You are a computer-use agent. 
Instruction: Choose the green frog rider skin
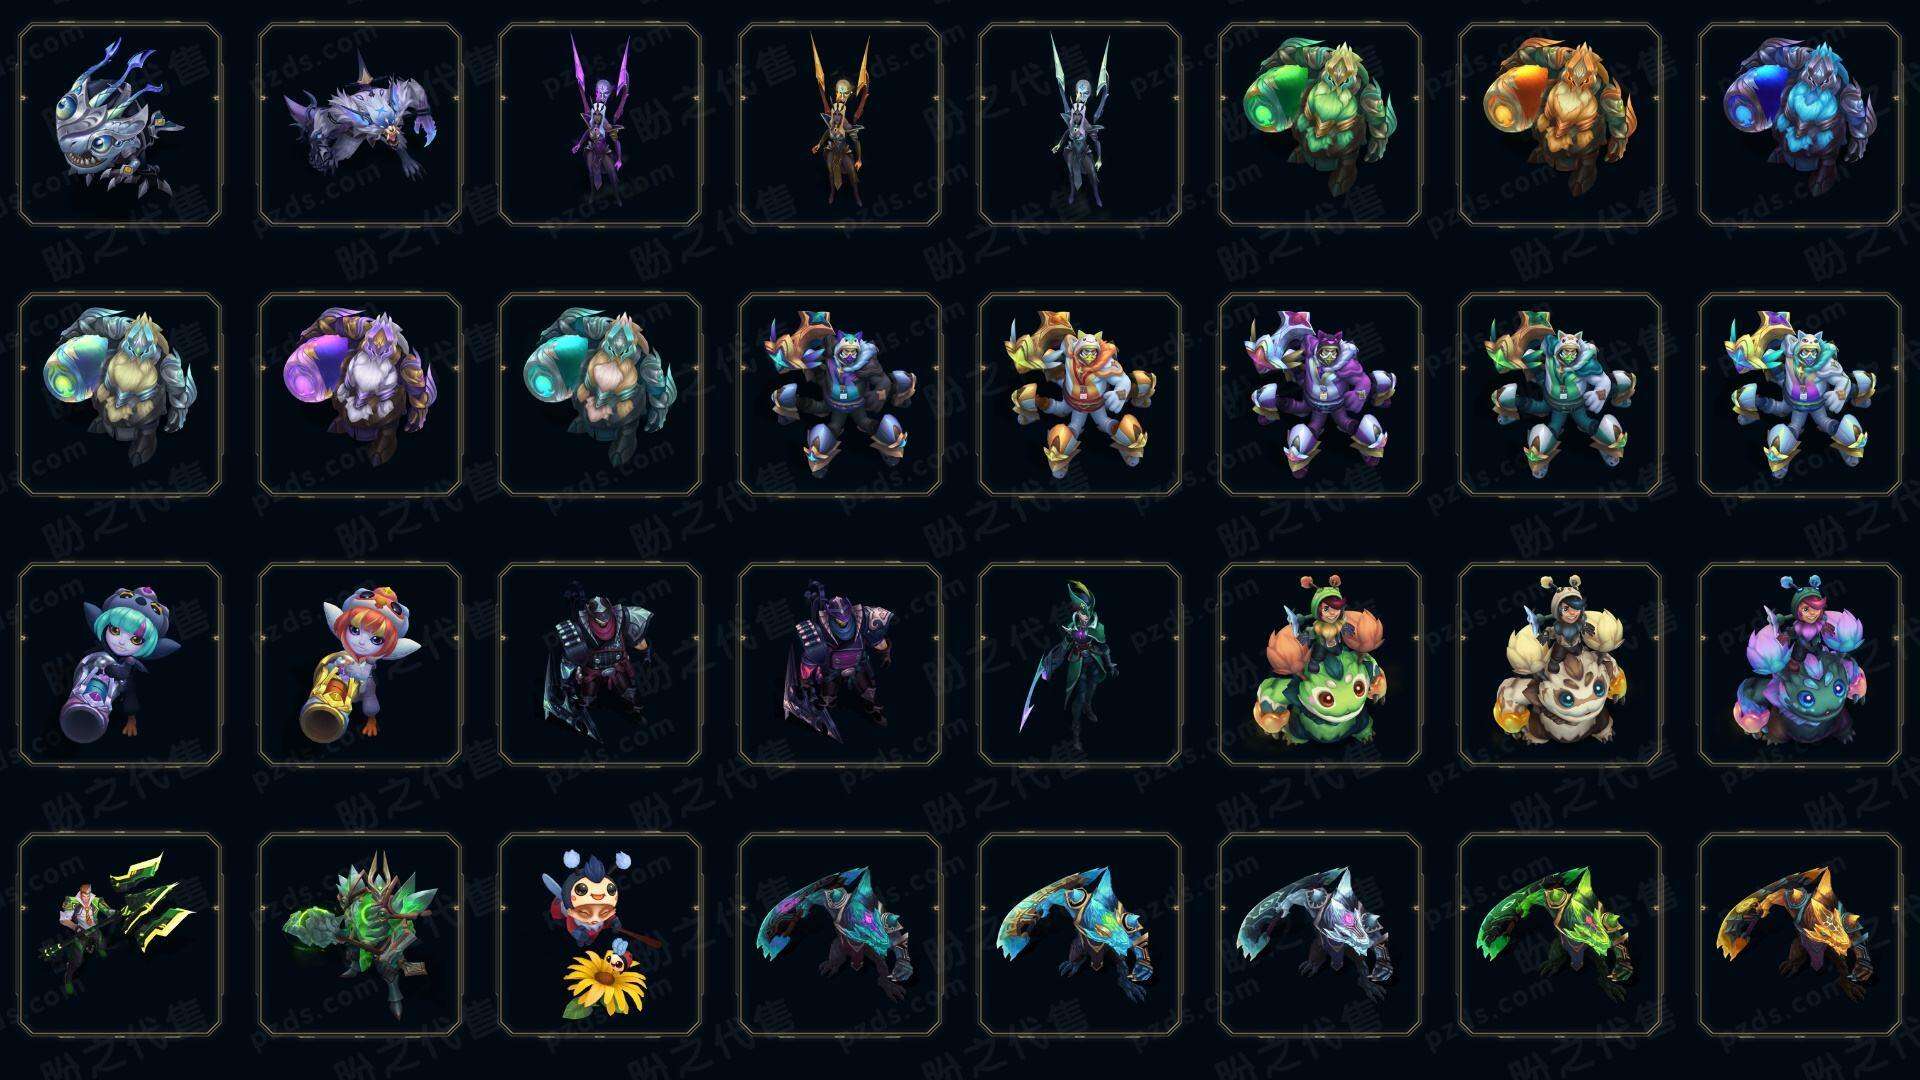[1320, 664]
